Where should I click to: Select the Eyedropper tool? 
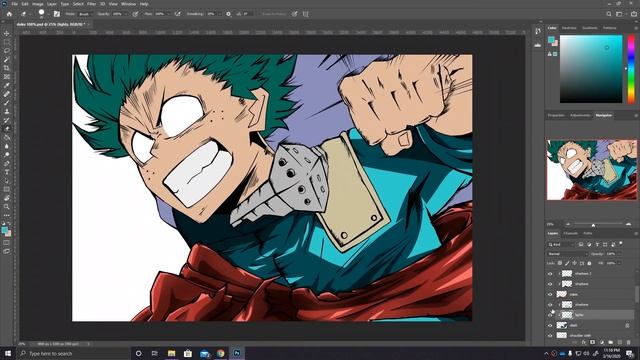(7, 85)
